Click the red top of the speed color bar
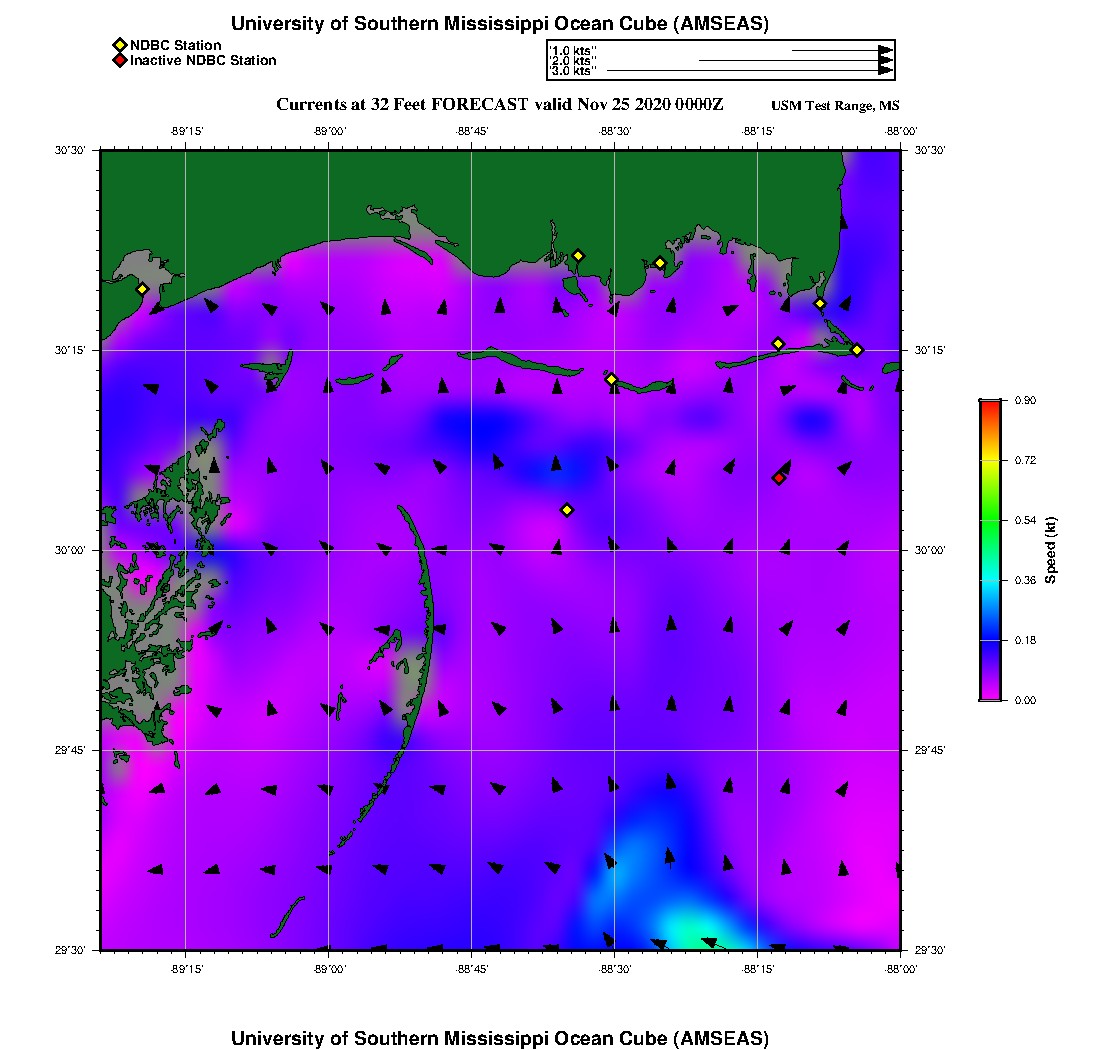 [989, 406]
